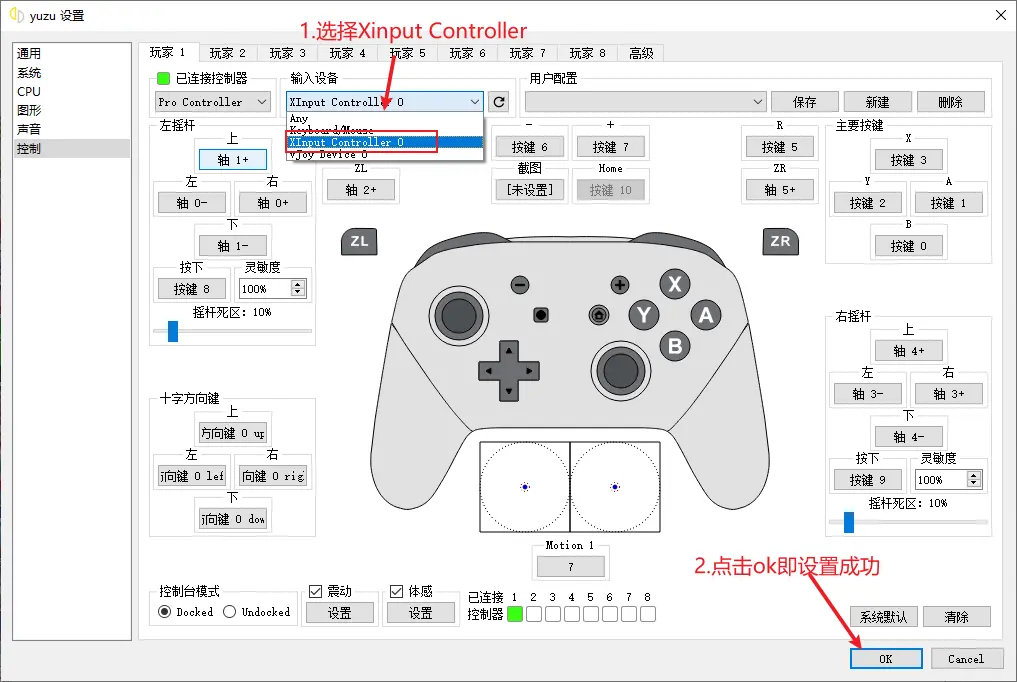This screenshot has height=682, width=1017.
Task: Click the refresh input devices icon
Action: click(x=497, y=101)
